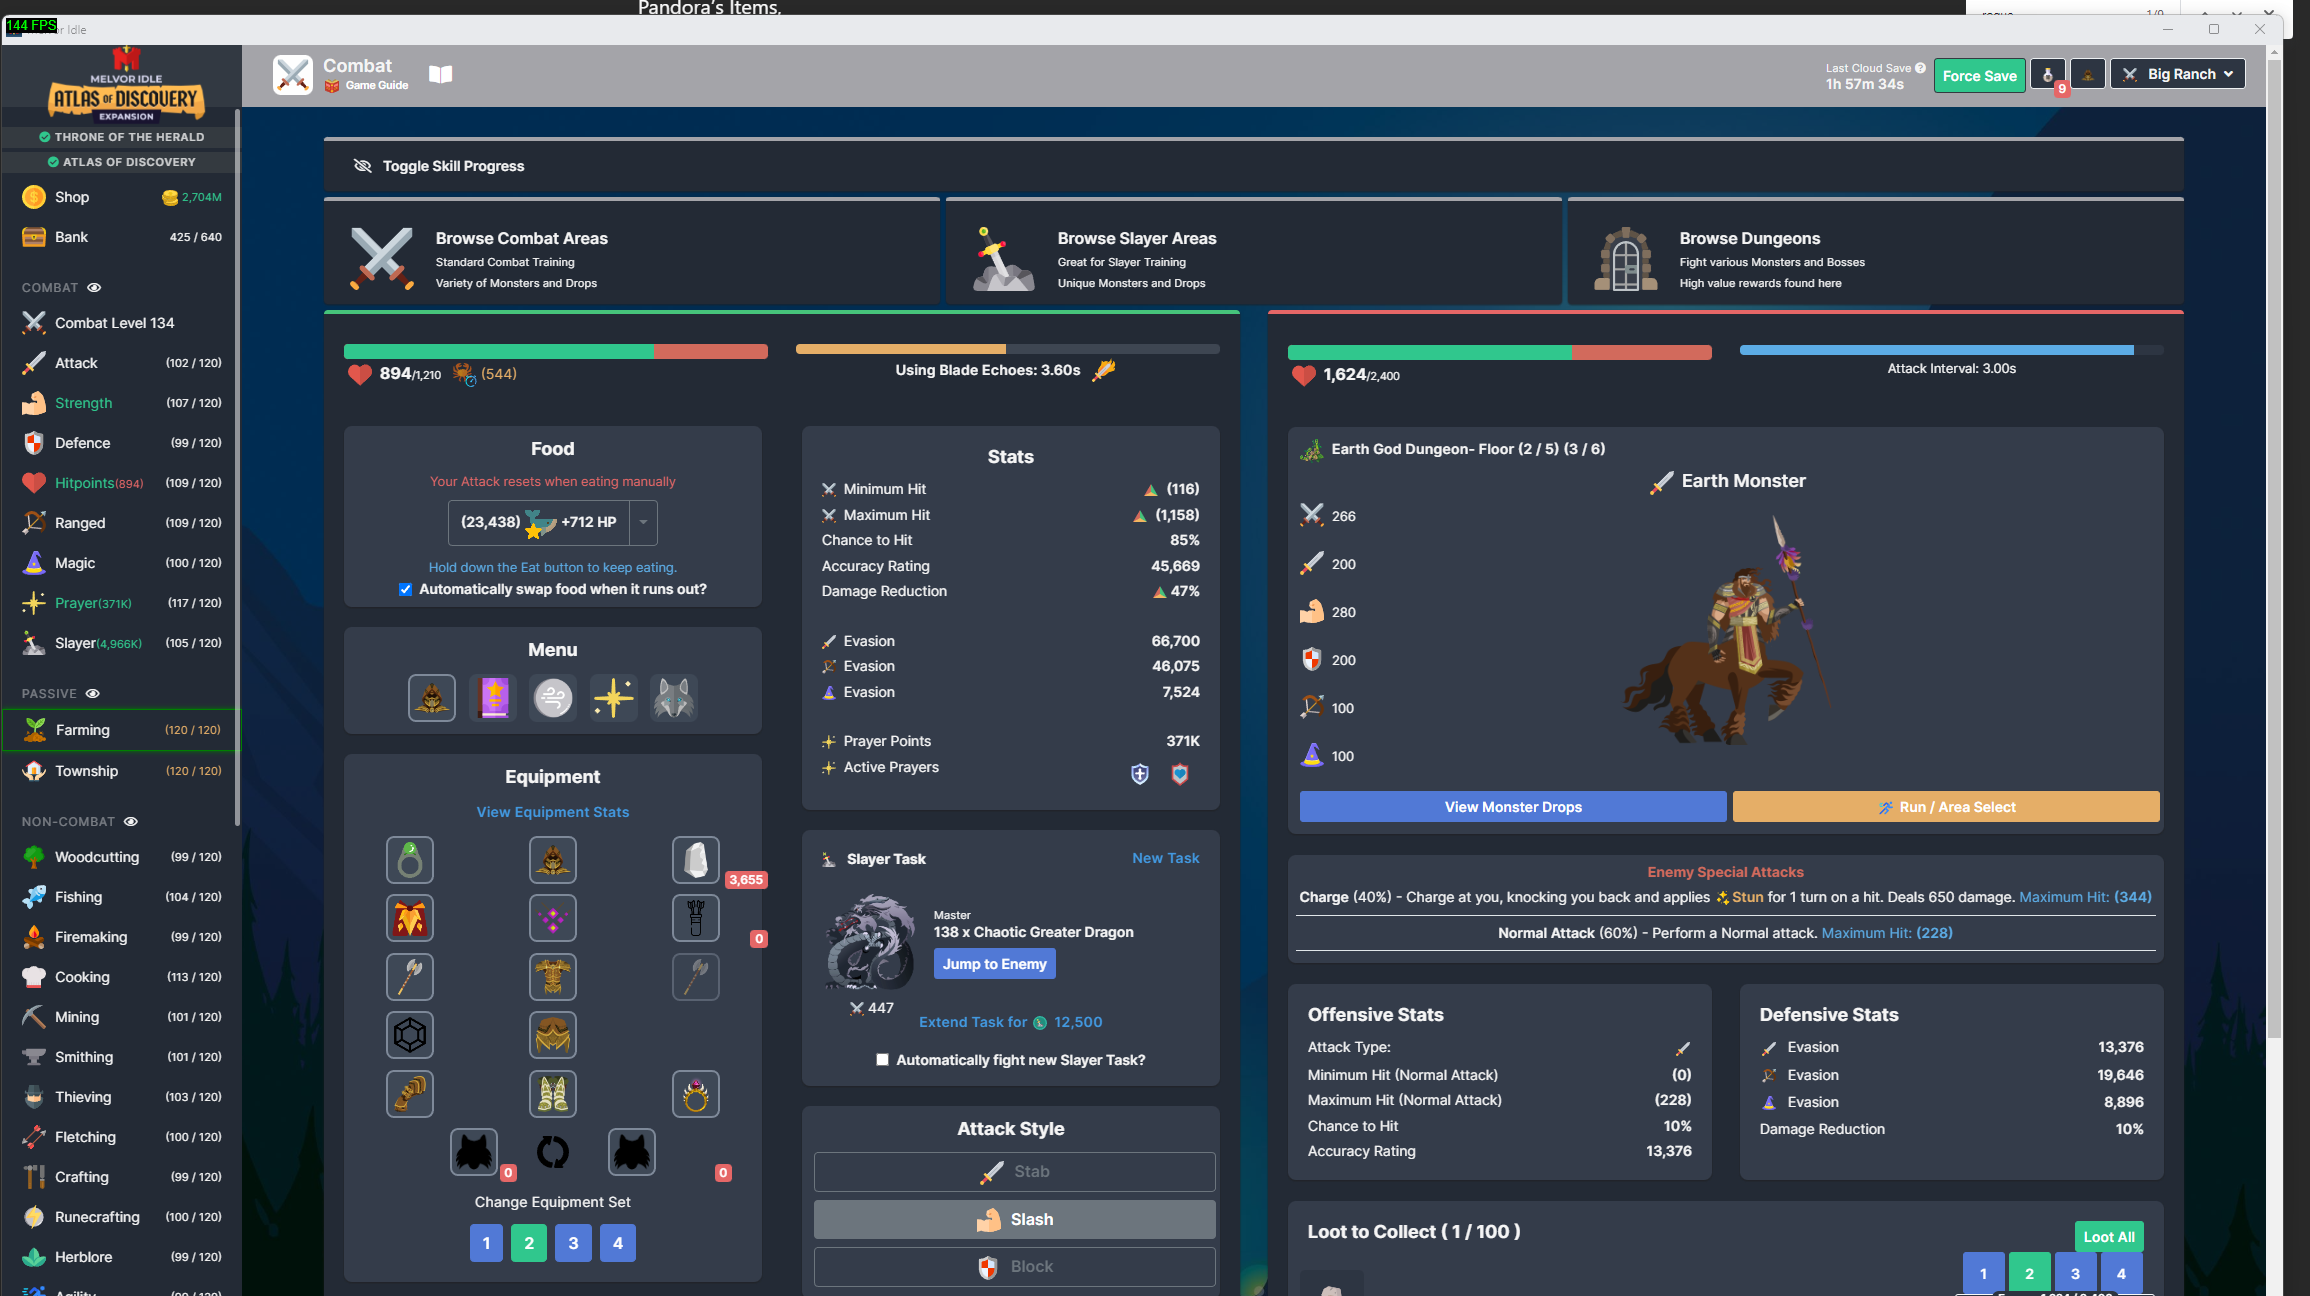Open View Monster Drops for Earth Monster
The height and width of the screenshot is (1296, 2310).
point(1512,807)
